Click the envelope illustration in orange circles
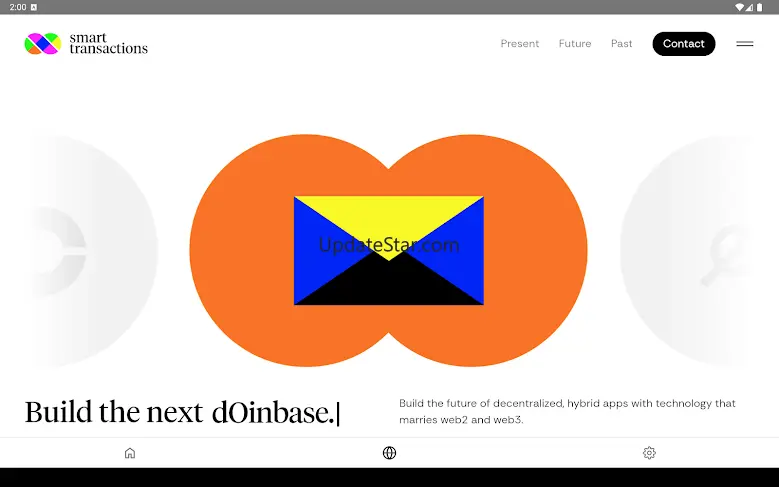 point(389,250)
